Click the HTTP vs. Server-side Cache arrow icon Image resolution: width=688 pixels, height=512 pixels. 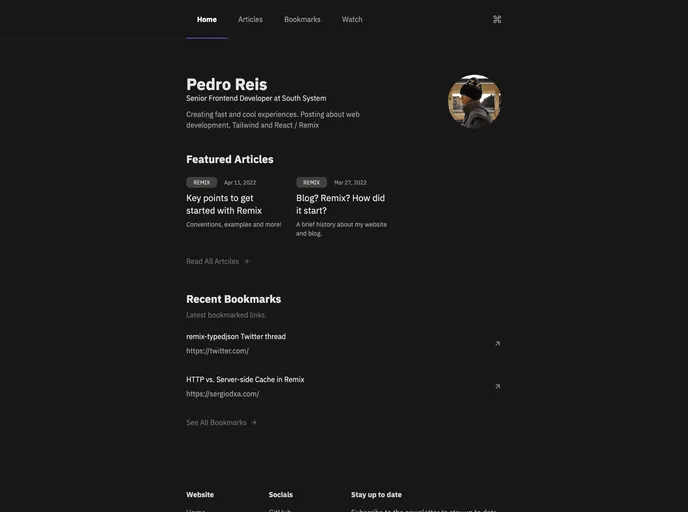click(x=497, y=387)
